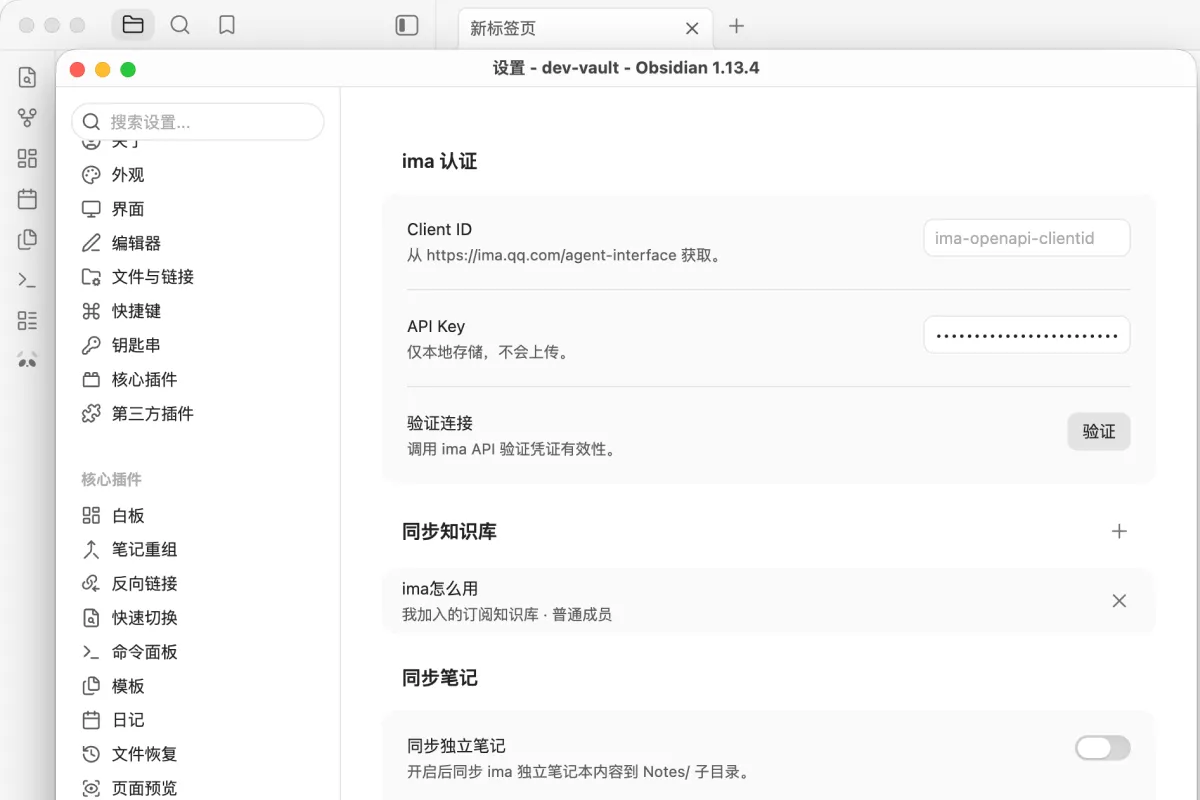Open graph view ribbon icon

coord(27,118)
